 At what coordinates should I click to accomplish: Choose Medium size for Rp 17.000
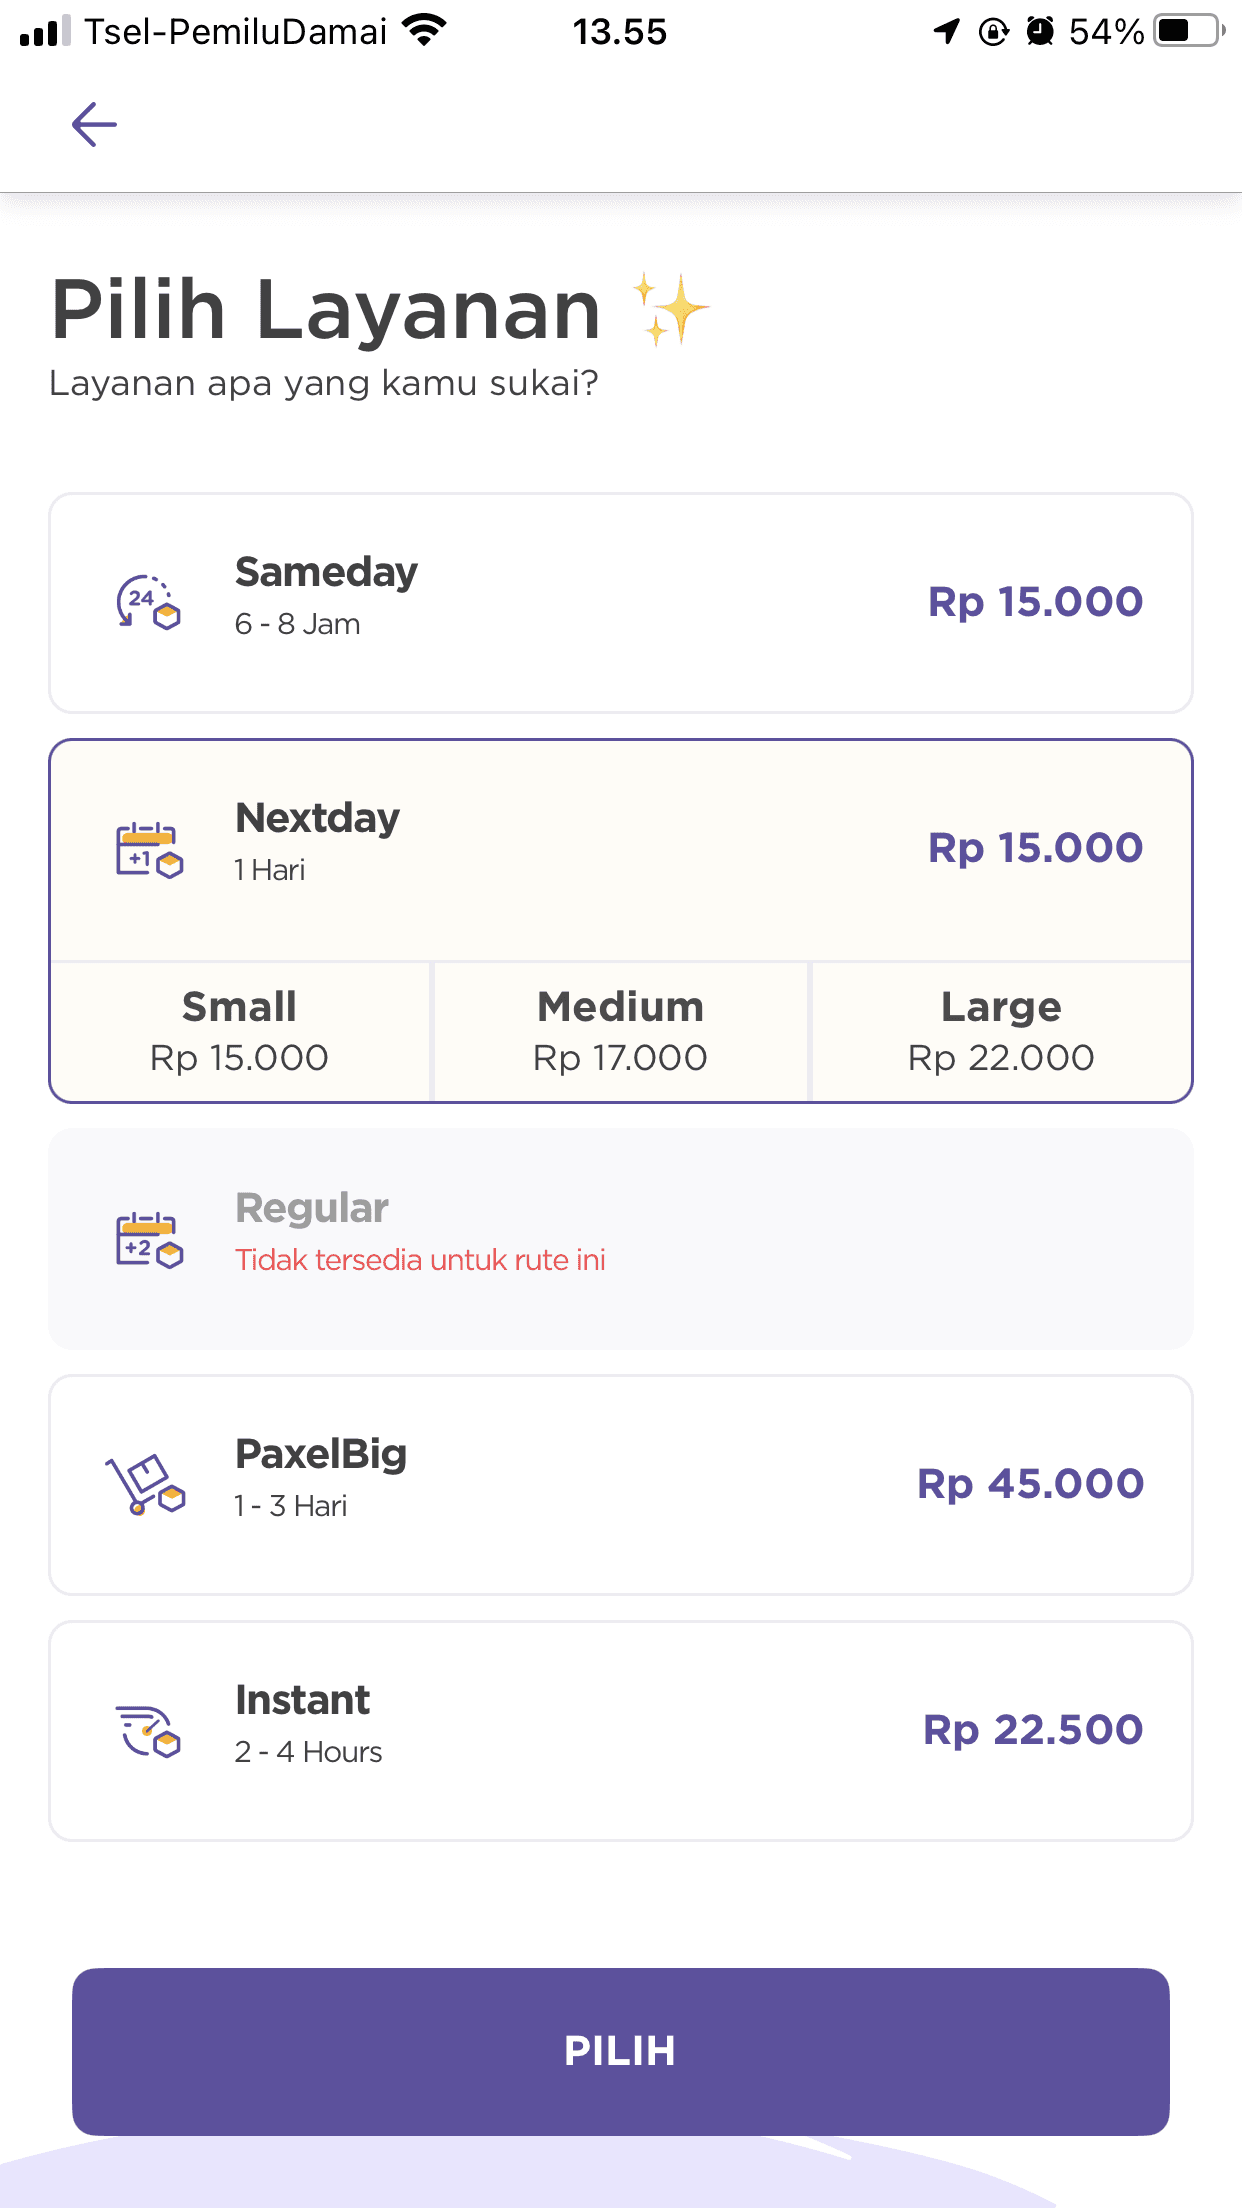pyautogui.click(x=620, y=1031)
